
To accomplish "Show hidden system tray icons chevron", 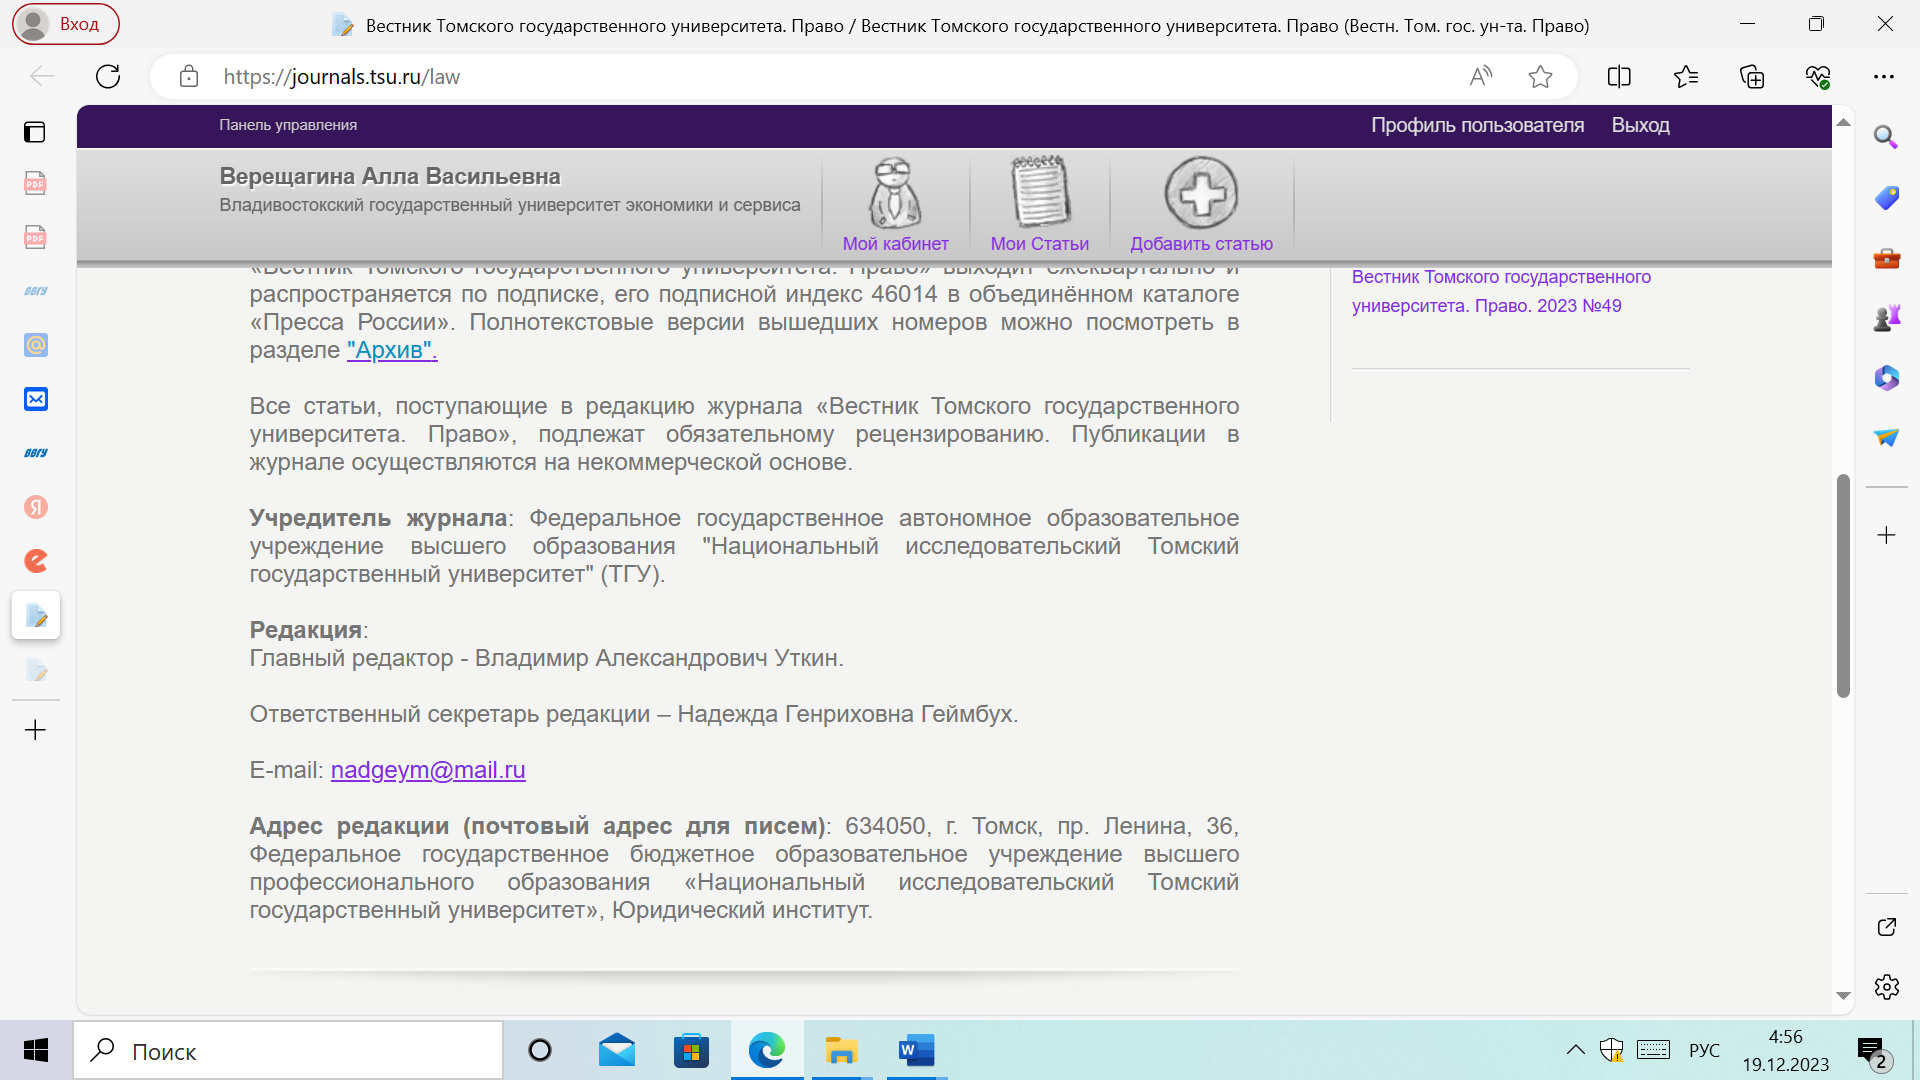I will 1575,1050.
